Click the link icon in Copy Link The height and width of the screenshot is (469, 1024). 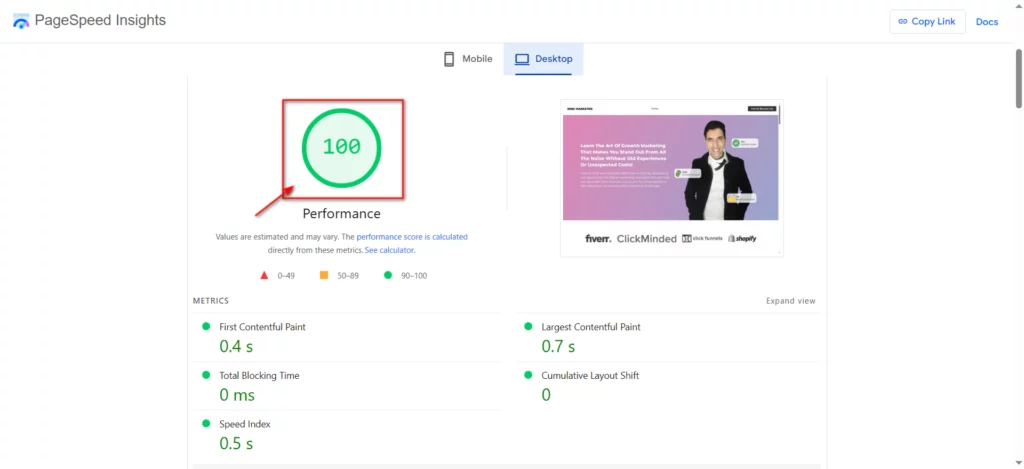[x=903, y=22]
